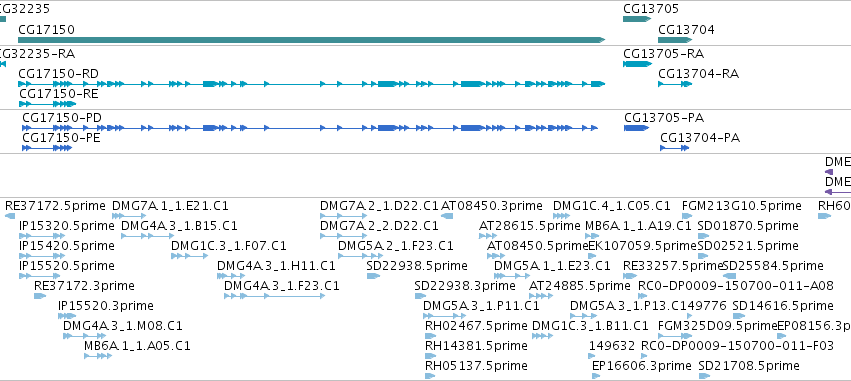The height and width of the screenshot is (381, 851).
Task: Select the SD01870.5prime label
Action: click(748, 225)
